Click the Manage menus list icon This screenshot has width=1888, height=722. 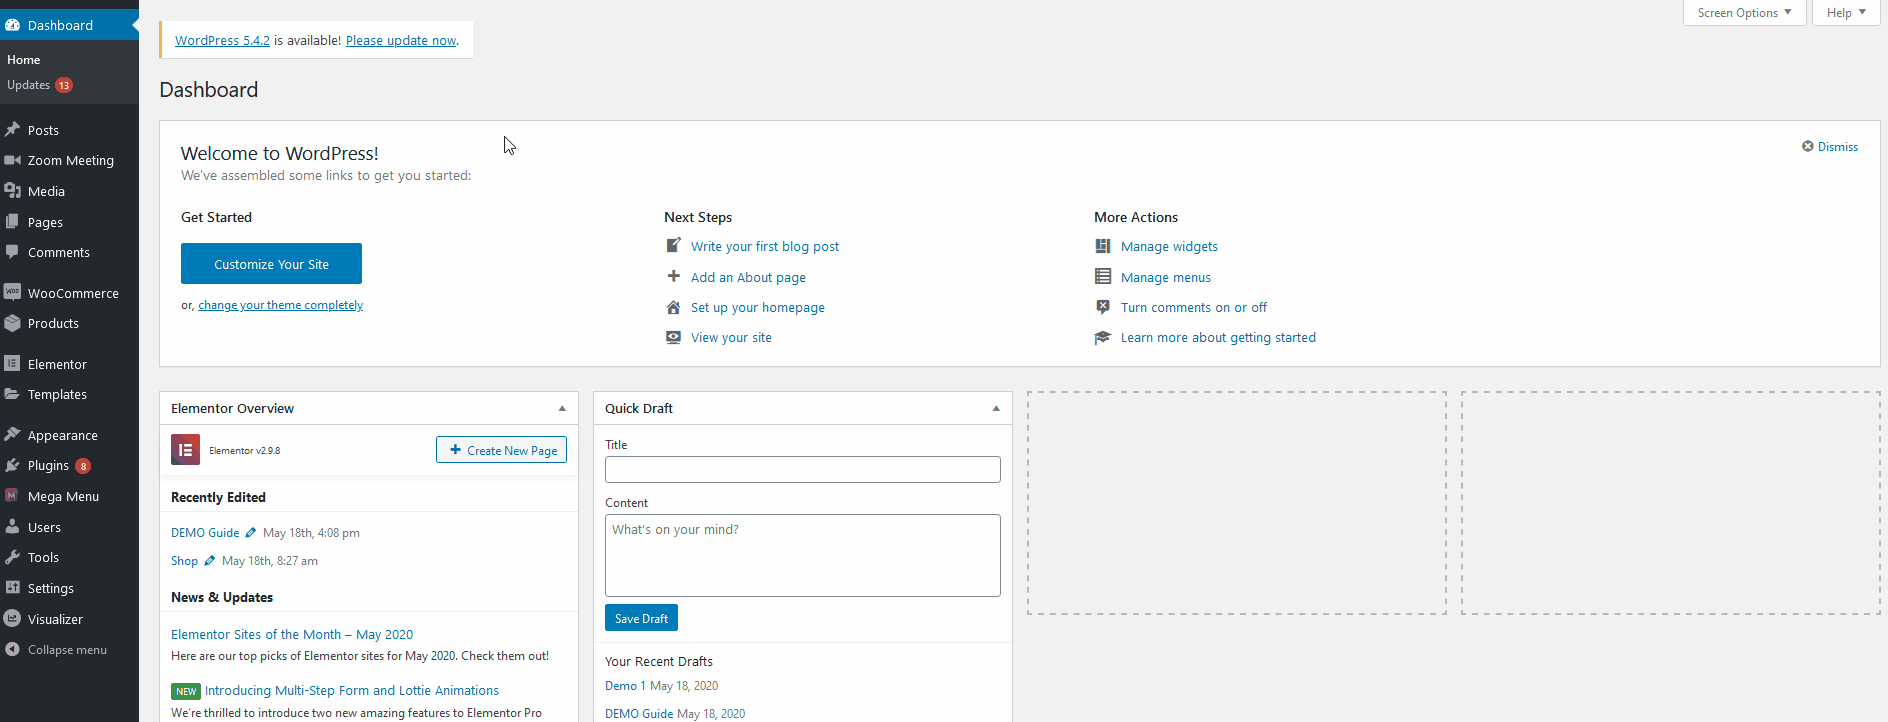click(x=1103, y=277)
